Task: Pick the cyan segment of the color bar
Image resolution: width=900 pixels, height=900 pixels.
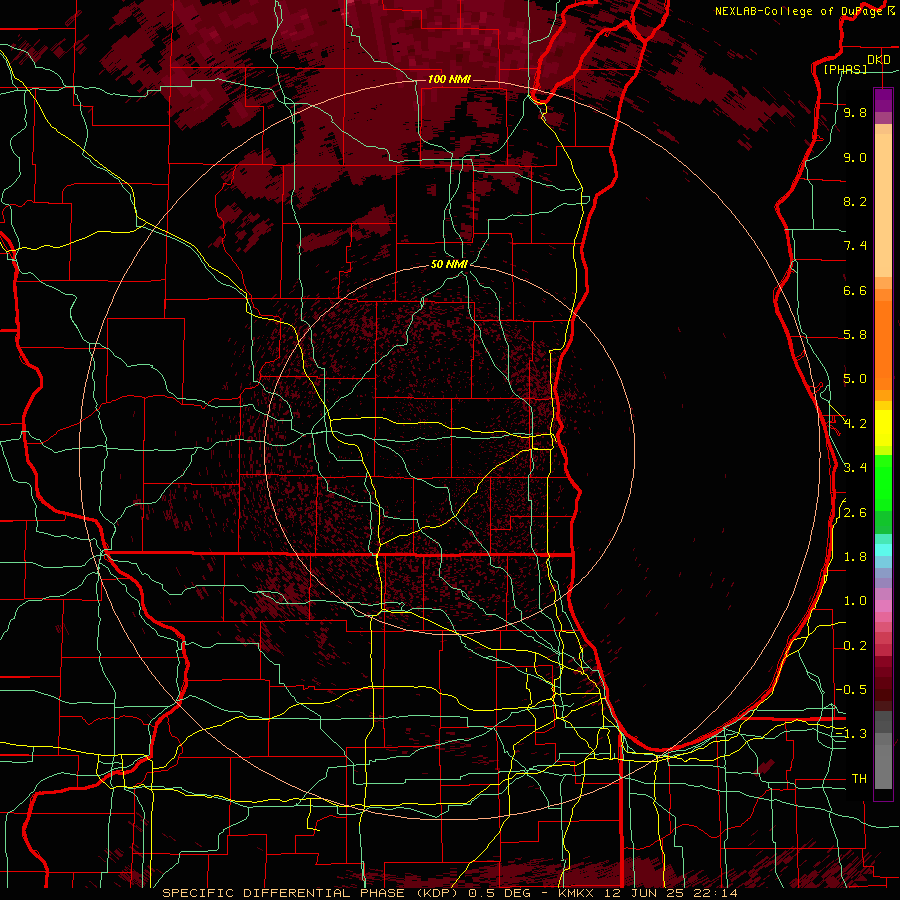Action: [x=883, y=550]
